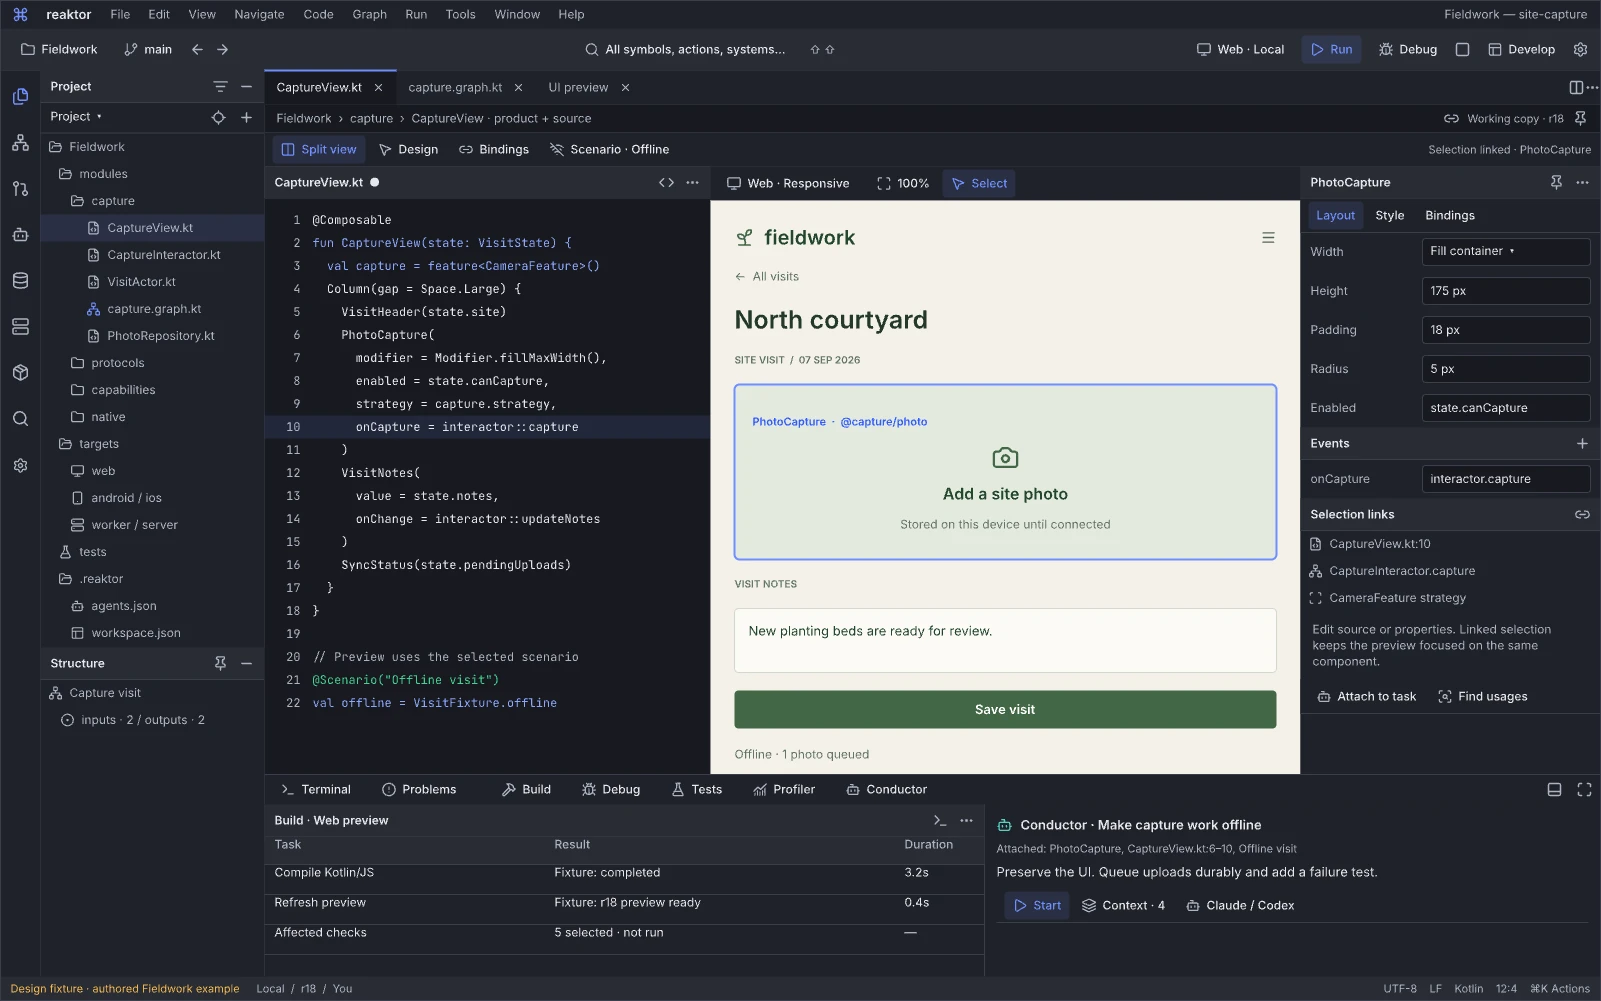Open the Web · Responsive device dropdown

tap(788, 184)
